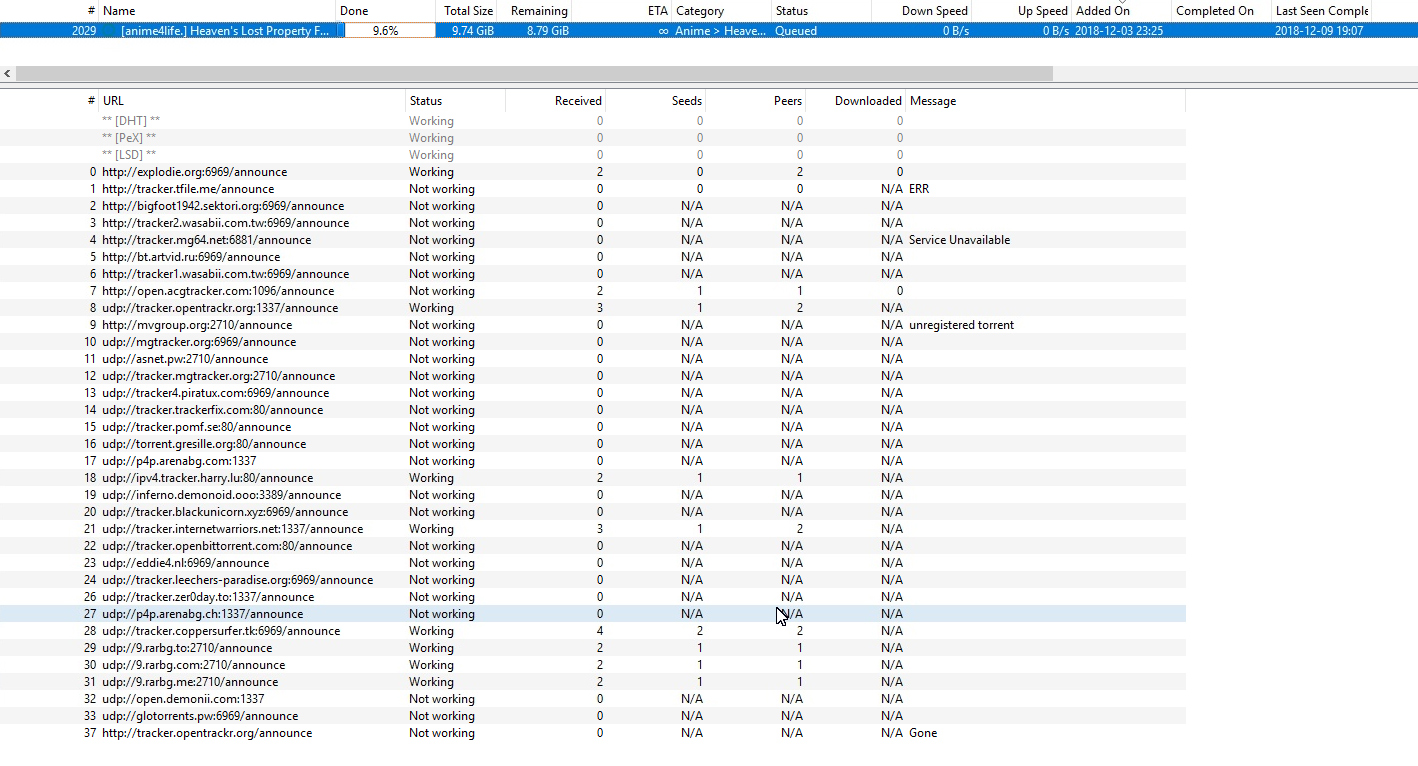
Task: Select tracker http://open.acgtracker.com:1096/announce
Action: pos(593,291)
